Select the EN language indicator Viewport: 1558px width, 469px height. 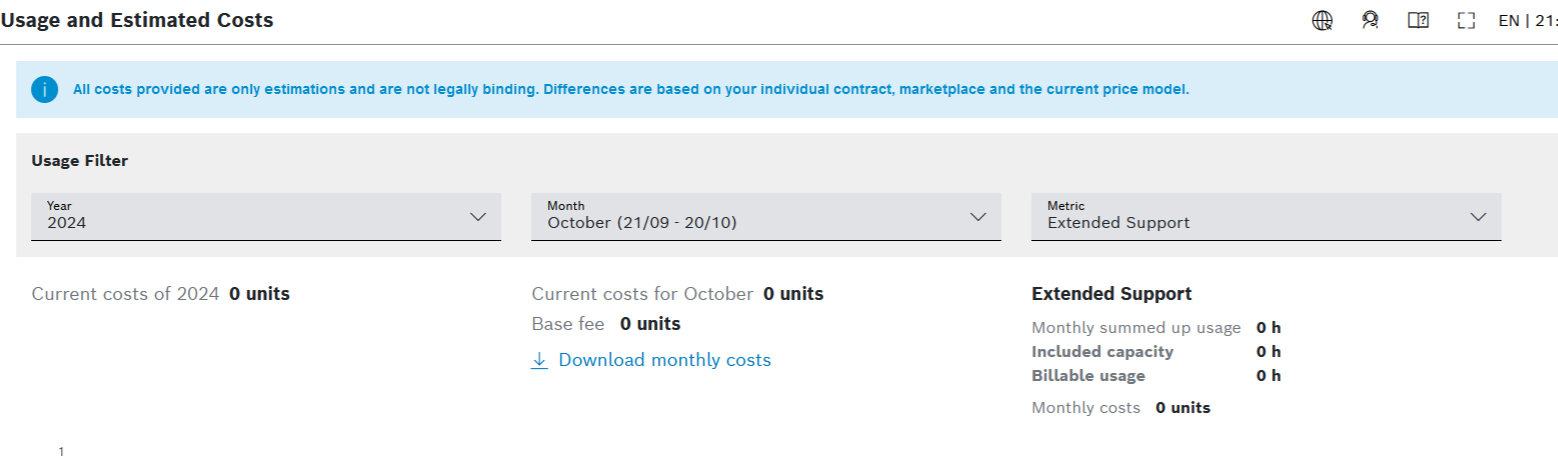pyautogui.click(x=1508, y=20)
